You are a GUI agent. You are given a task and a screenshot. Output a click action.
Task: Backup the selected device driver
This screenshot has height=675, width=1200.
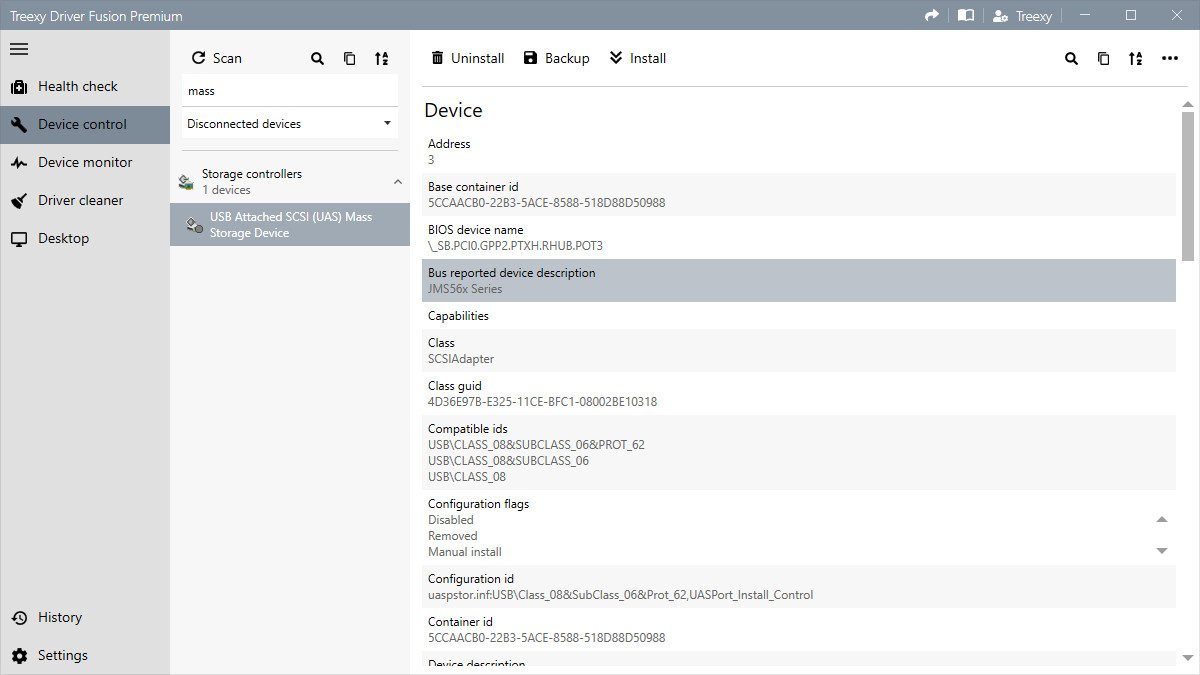tap(556, 57)
